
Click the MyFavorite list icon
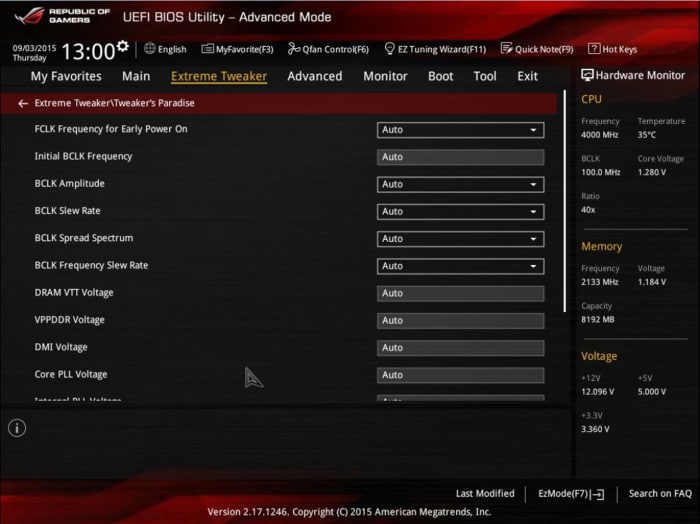(208, 49)
